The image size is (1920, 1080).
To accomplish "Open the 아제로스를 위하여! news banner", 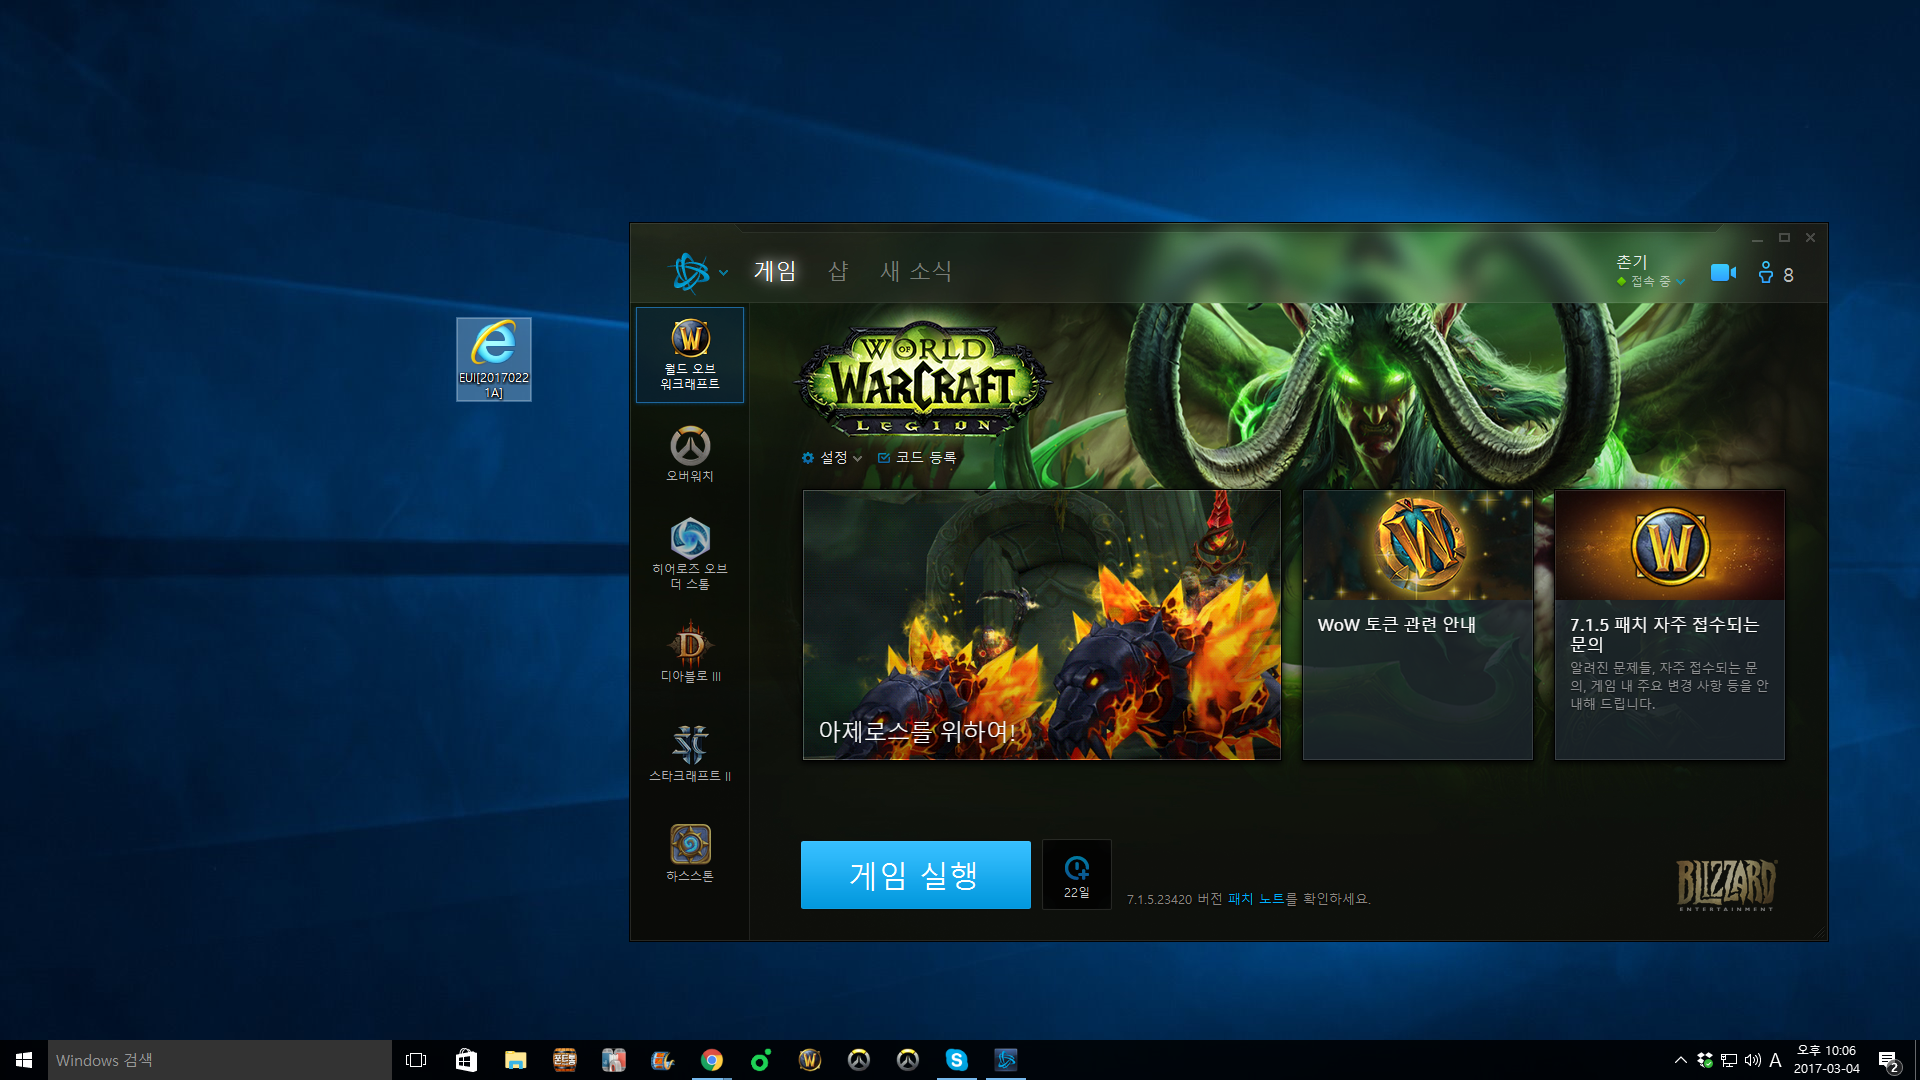I will coord(1041,625).
